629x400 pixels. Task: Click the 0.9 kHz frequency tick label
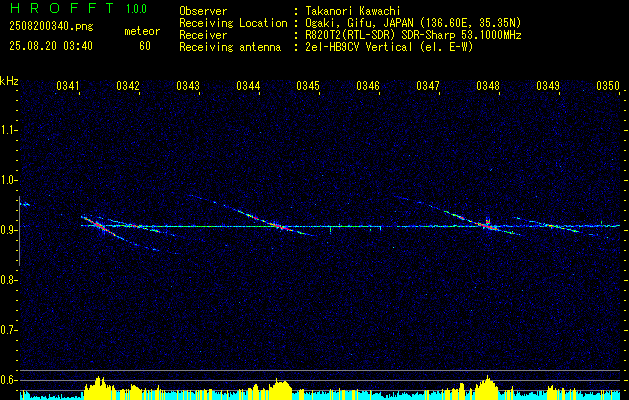(8, 230)
